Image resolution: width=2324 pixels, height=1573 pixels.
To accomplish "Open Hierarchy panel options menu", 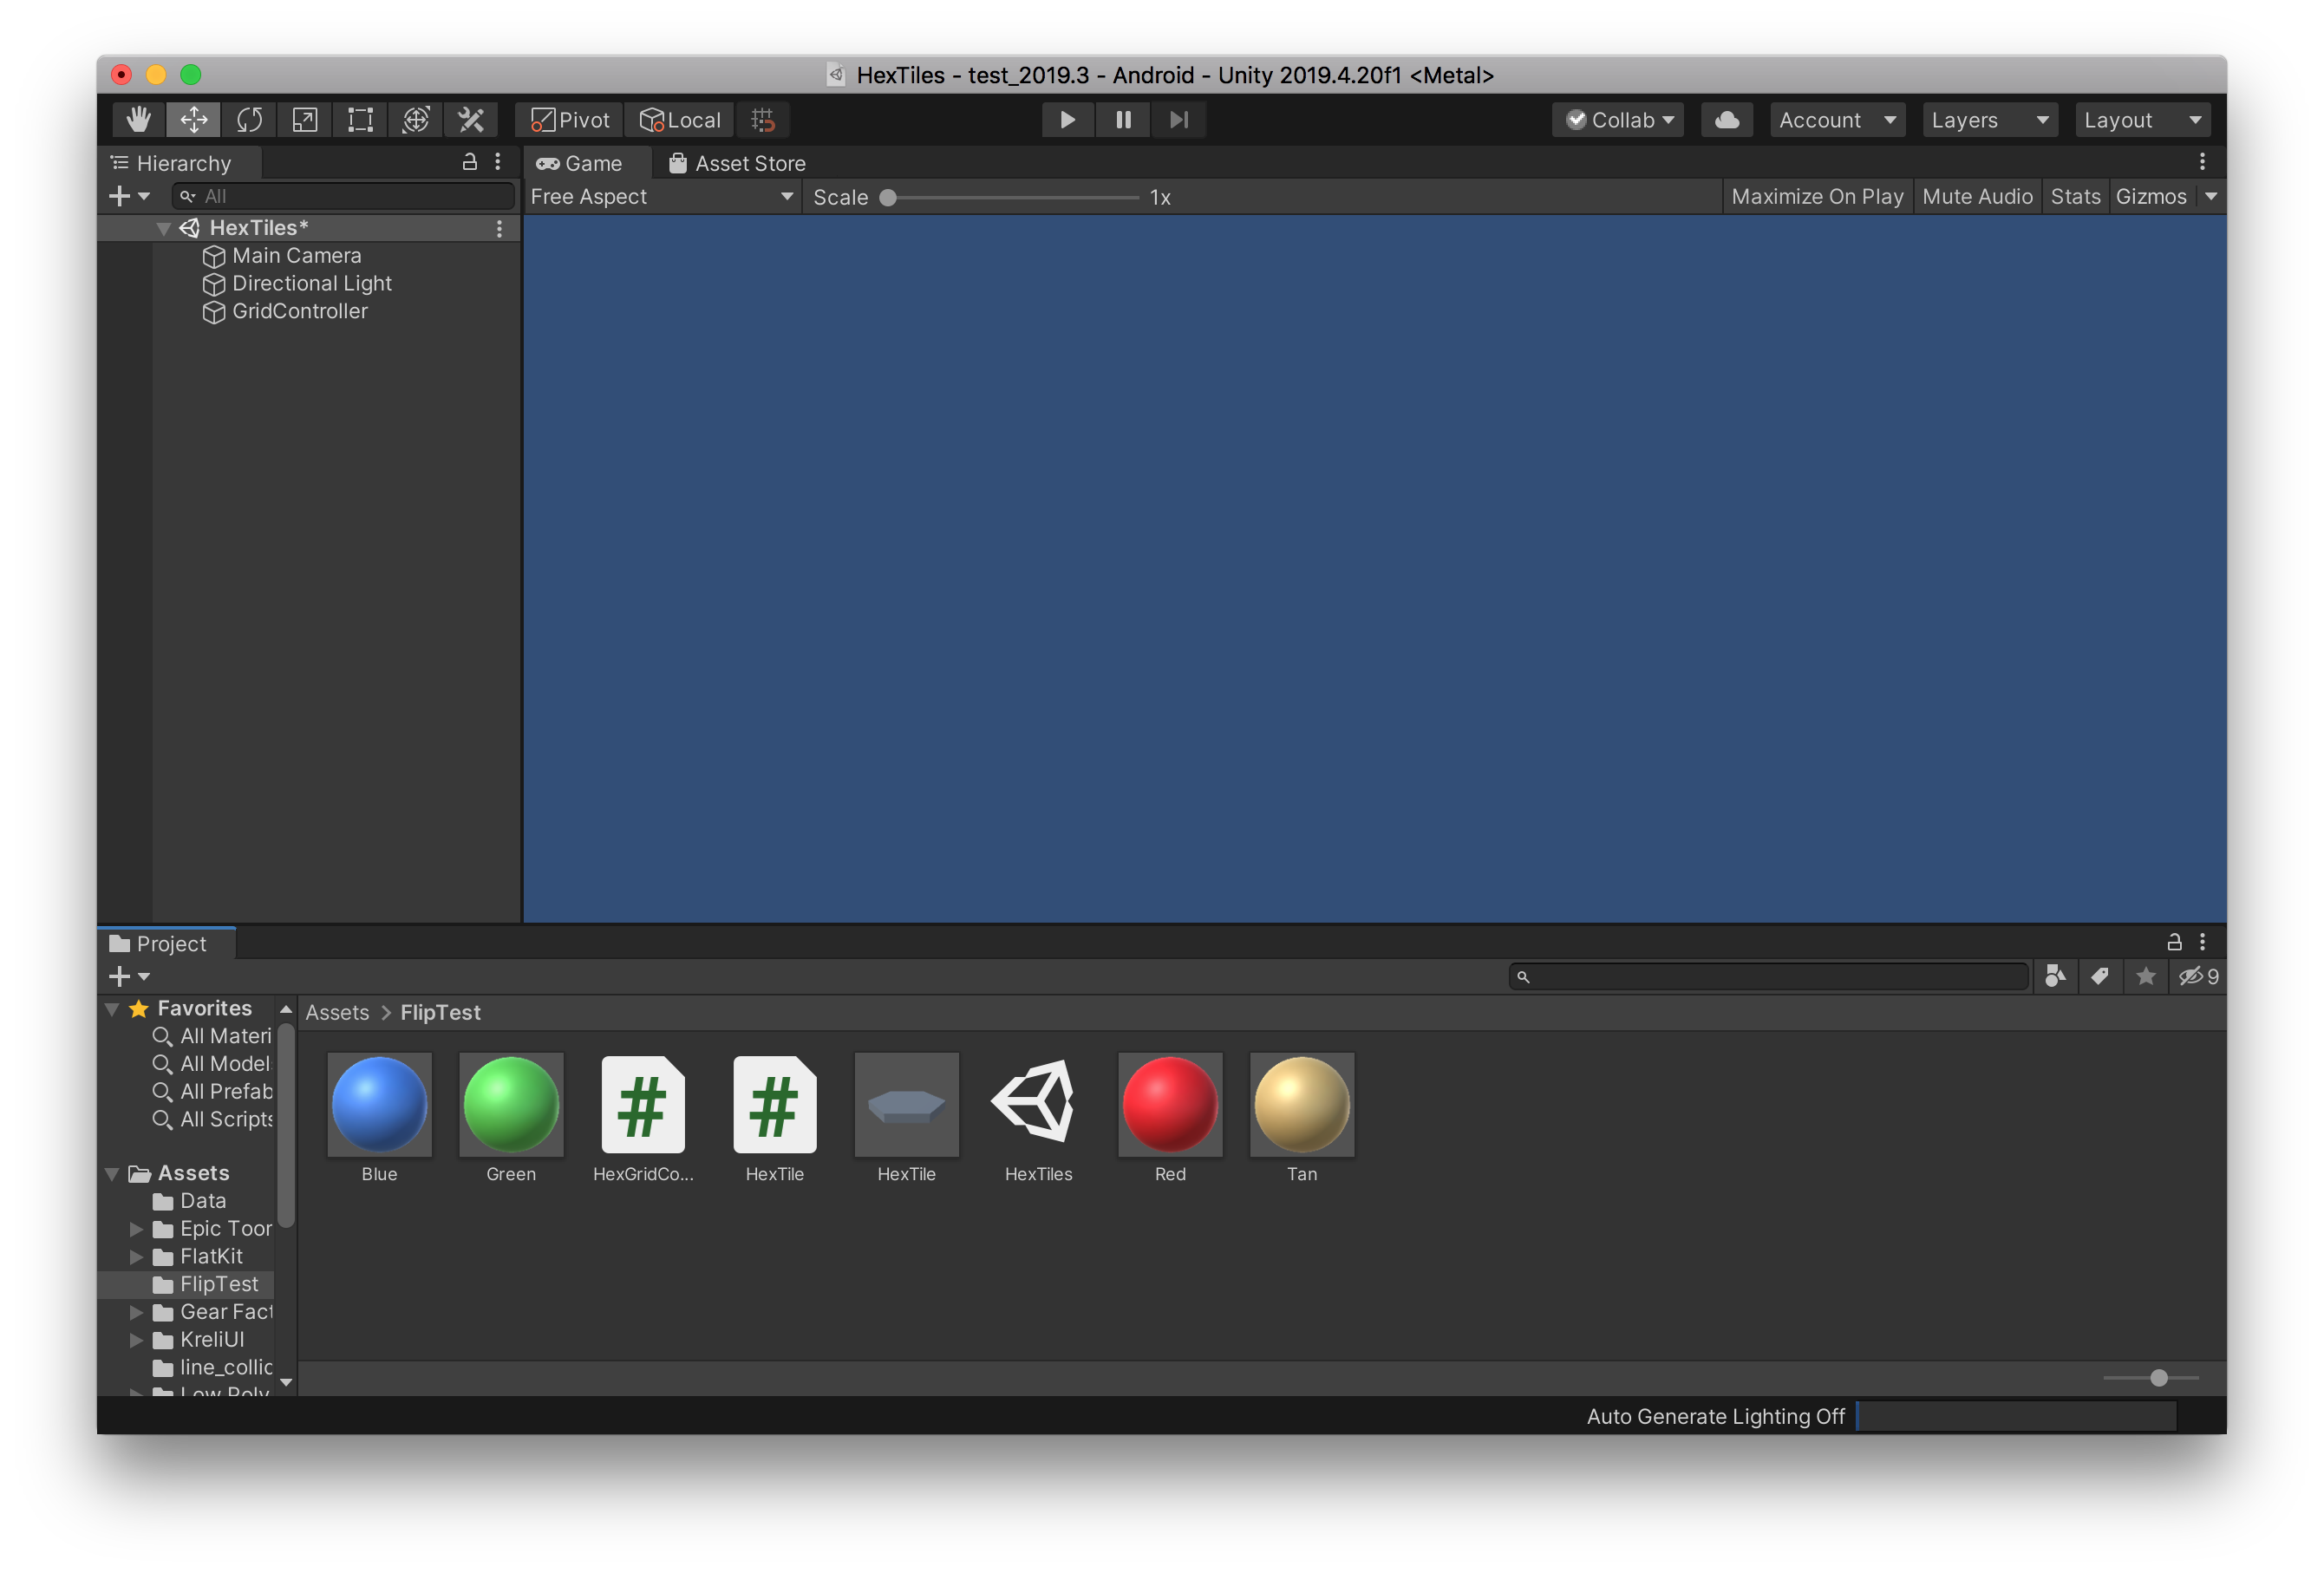I will tap(498, 162).
